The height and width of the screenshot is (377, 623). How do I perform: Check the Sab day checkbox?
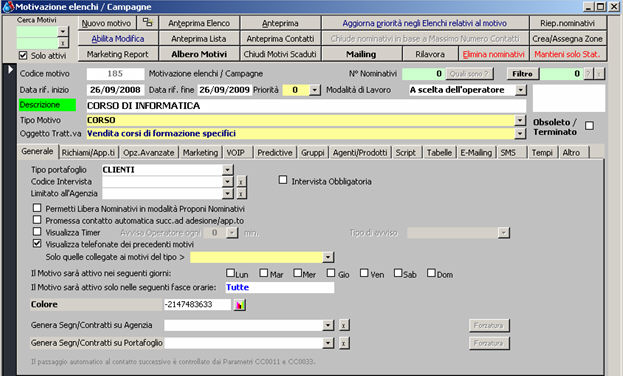[398, 273]
